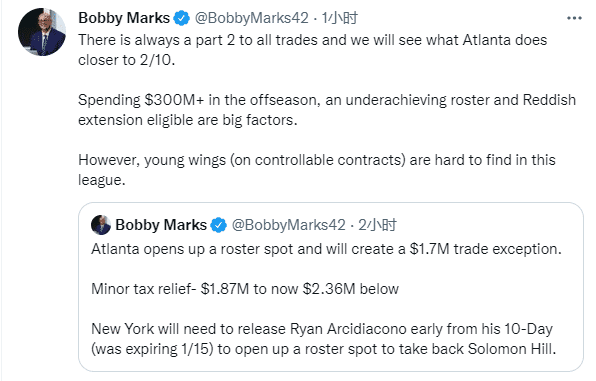This screenshot has height=381, width=596.
Task: Click the 2小时 timestamp on the quoted tweet
Action: pos(377,225)
